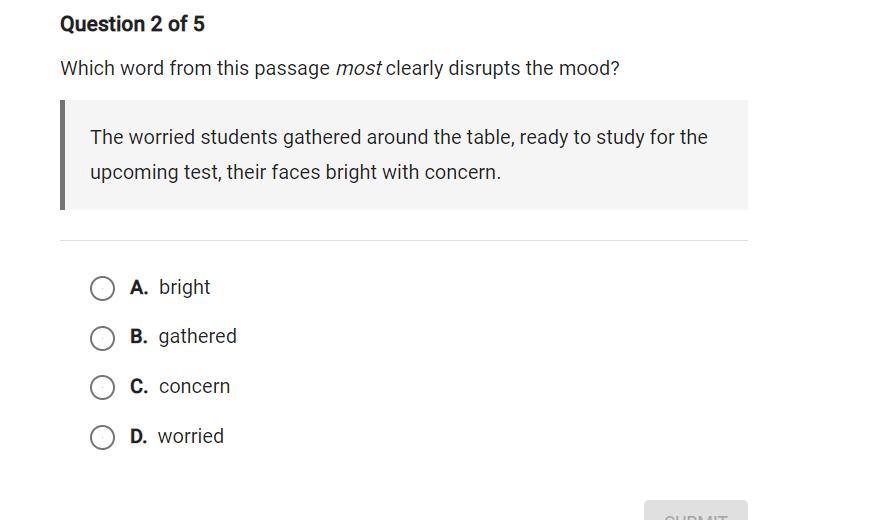Click the bold letter "C." option label
Screen dimensions: 884x520
[x=139, y=386]
